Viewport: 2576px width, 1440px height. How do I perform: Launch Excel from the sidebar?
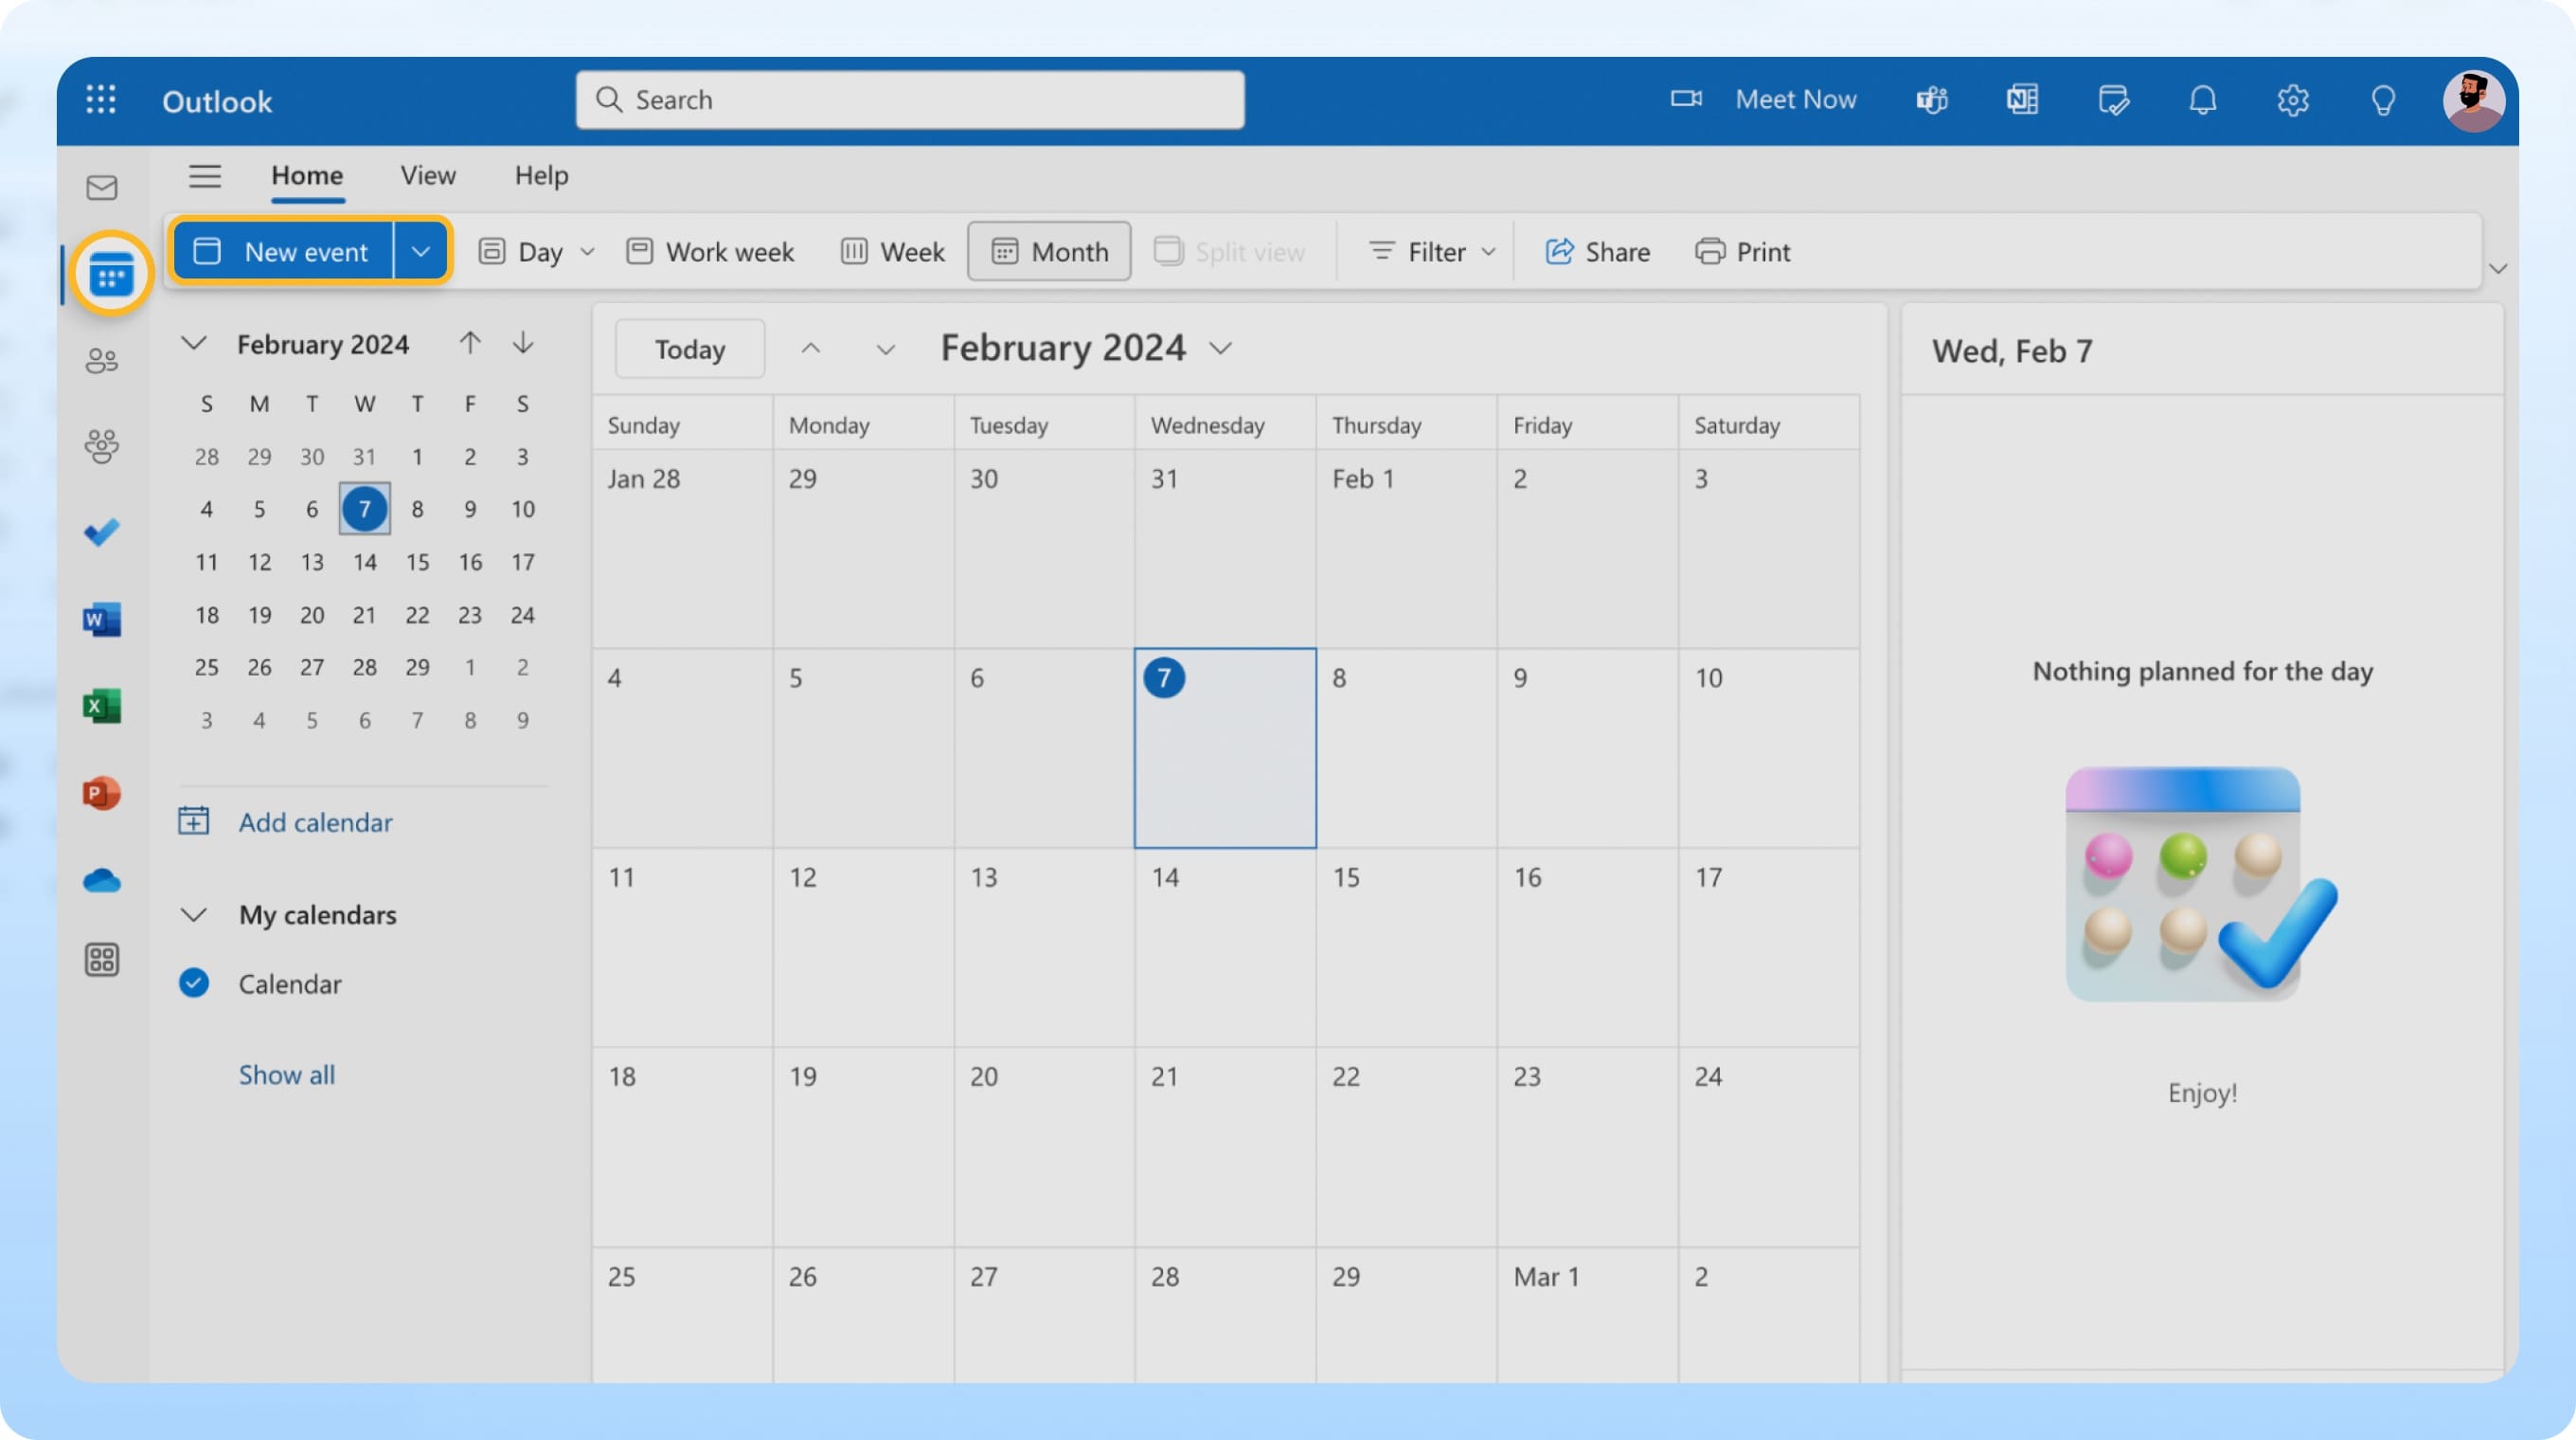pyautogui.click(x=102, y=706)
